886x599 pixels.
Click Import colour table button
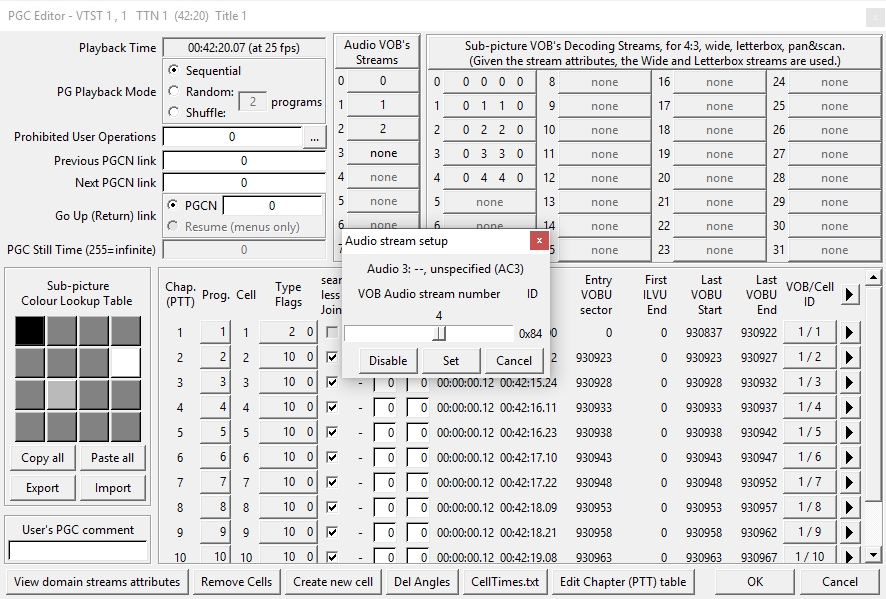pos(112,488)
